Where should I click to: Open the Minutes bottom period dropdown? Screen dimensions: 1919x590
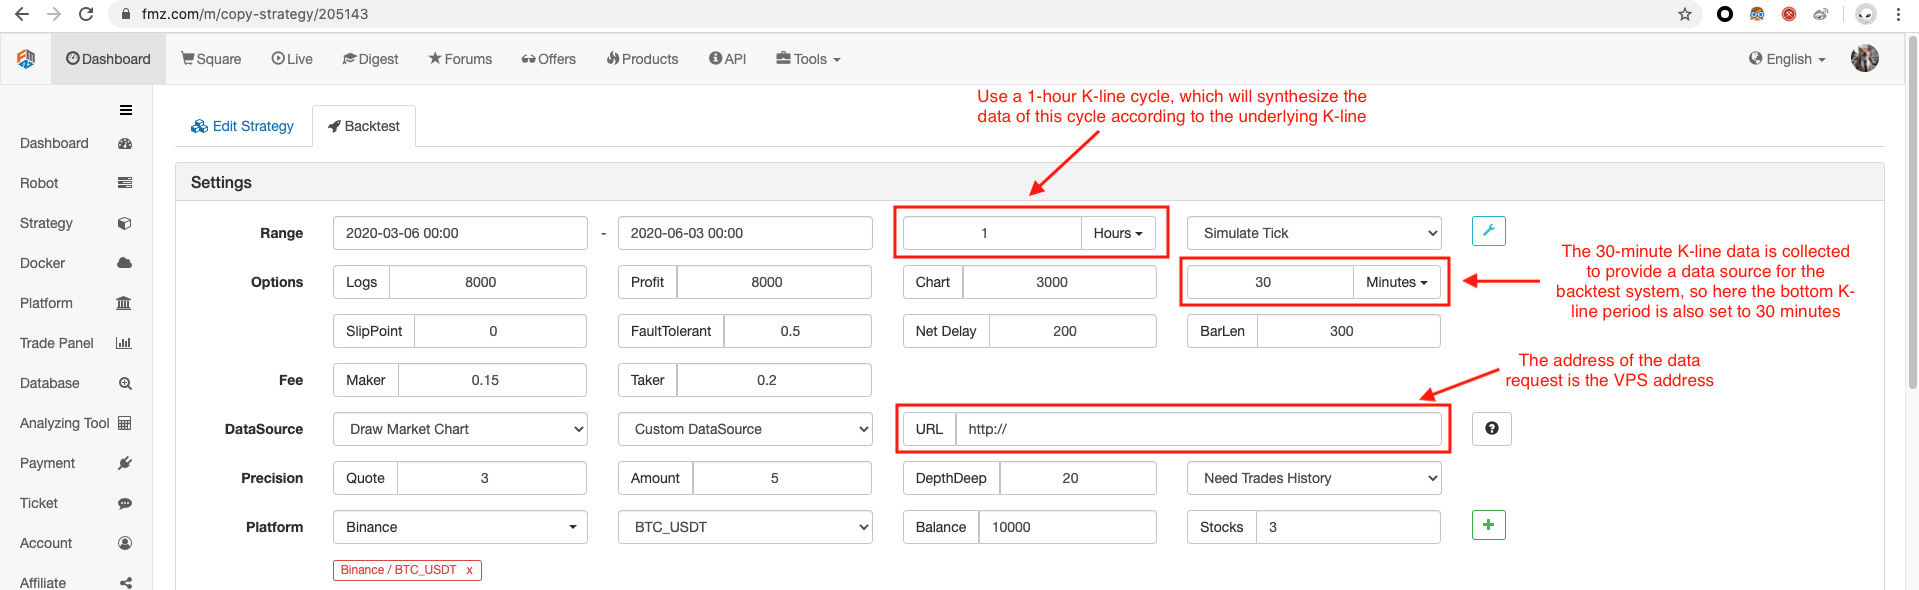pyautogui.click(x=1397, y=282)
